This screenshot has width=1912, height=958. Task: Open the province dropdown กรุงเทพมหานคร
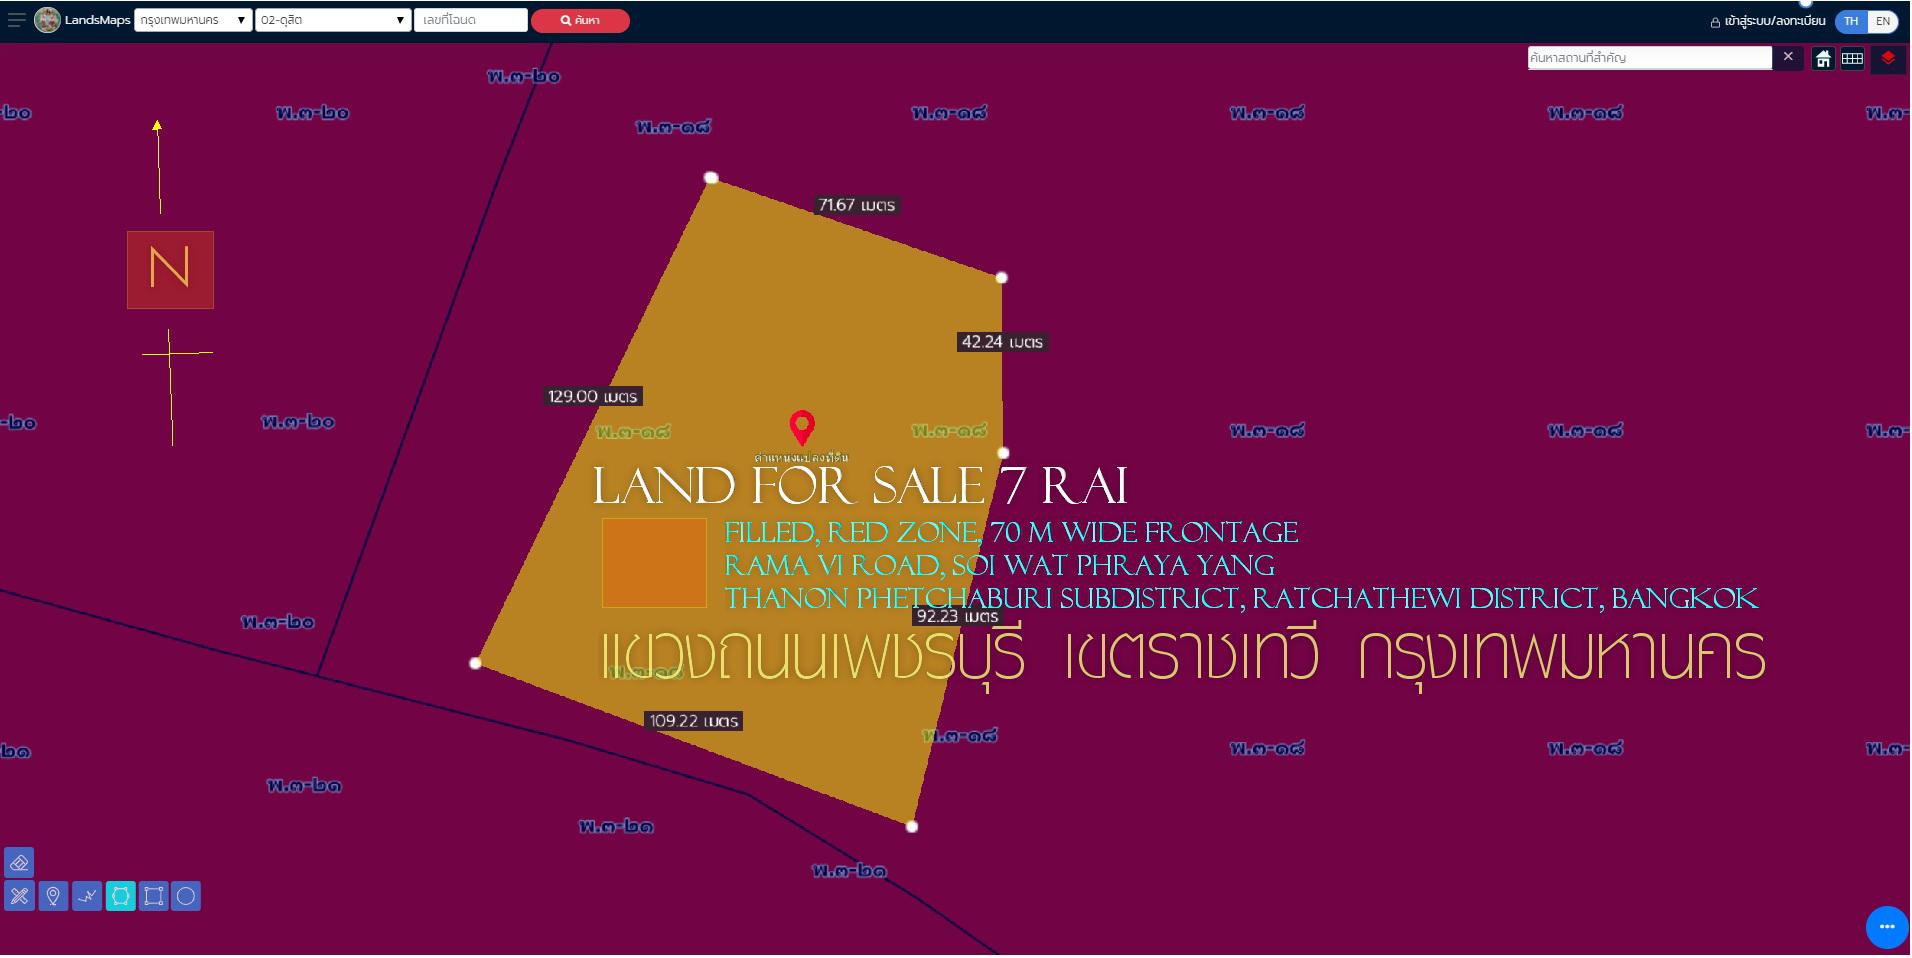193,20
